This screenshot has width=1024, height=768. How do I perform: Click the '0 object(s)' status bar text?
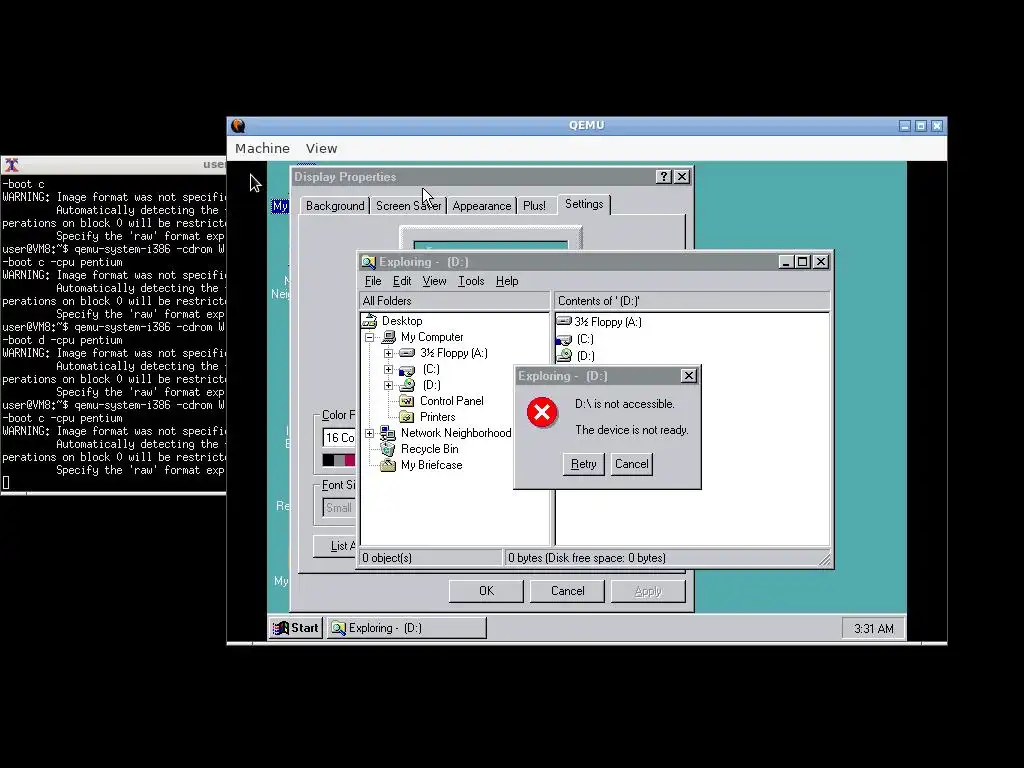click(387, 558)
